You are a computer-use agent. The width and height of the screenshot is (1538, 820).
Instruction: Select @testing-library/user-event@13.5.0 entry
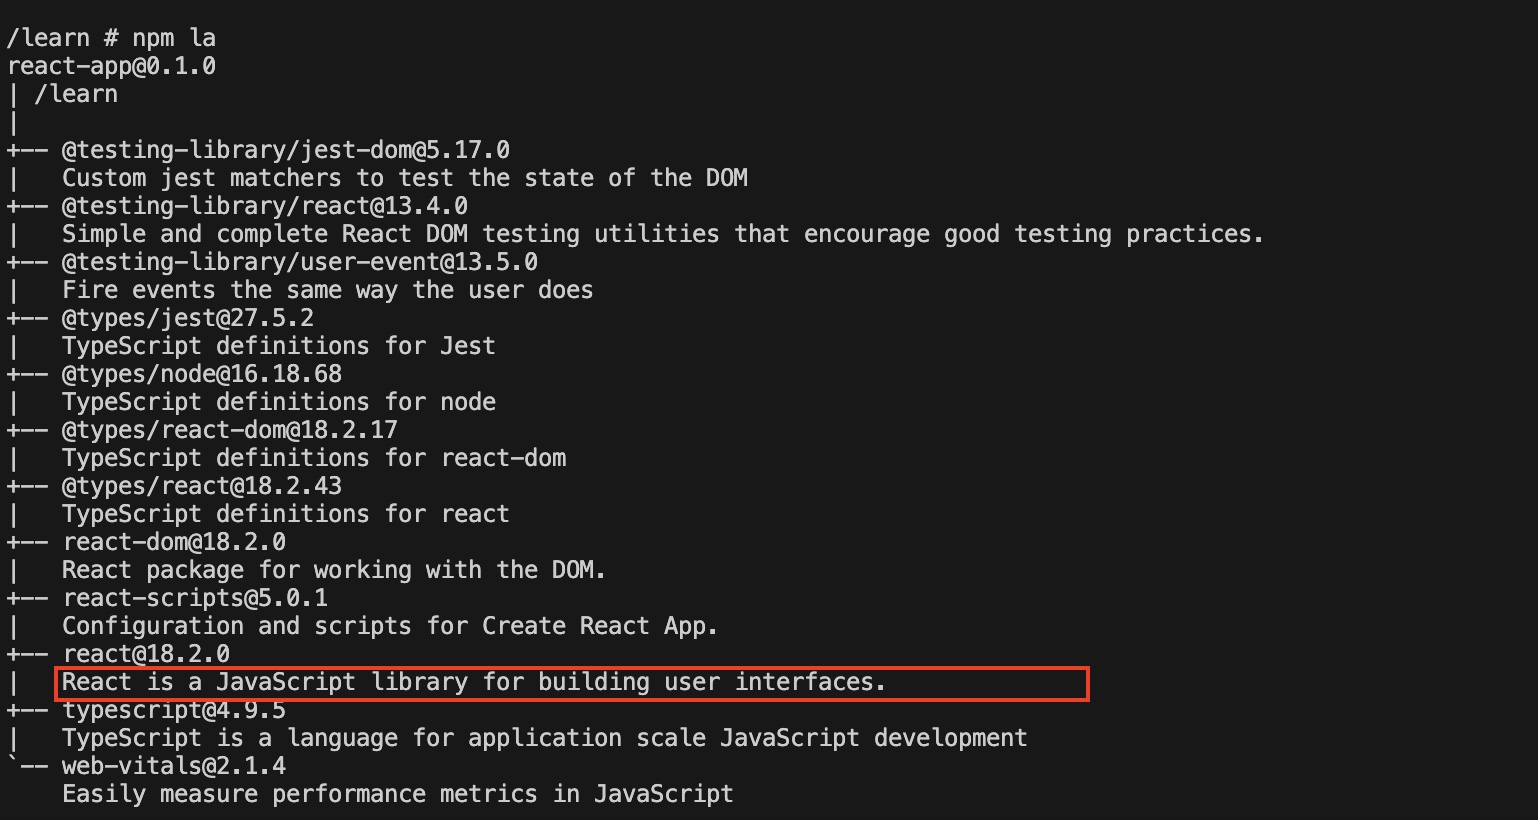pyautogui.click(x=300, y=262)
